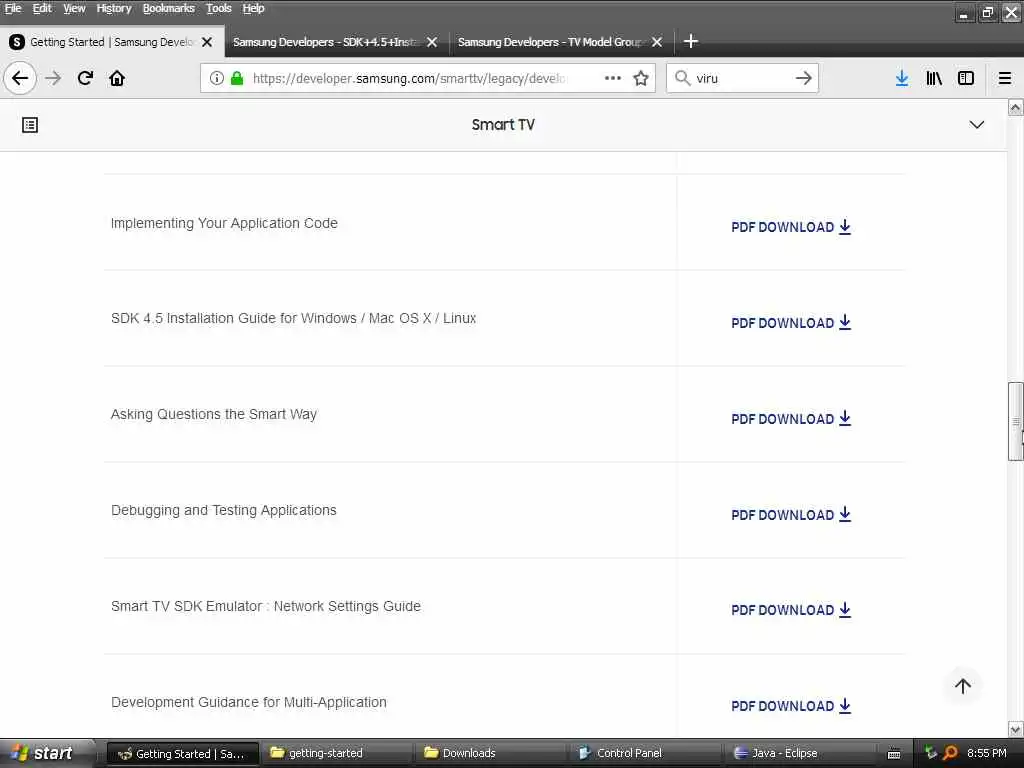Reload the current page
The height and width of the screenshot is (768, 1024).
point(85,78)
